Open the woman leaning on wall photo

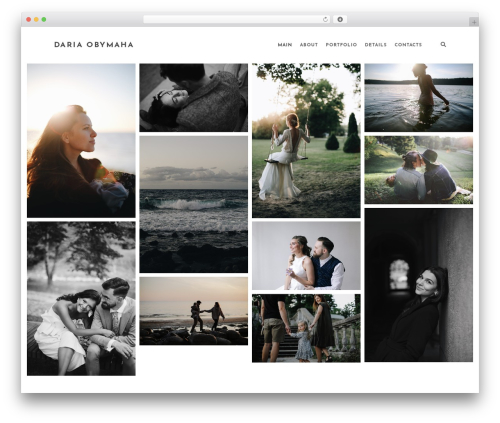click(418, 285)
